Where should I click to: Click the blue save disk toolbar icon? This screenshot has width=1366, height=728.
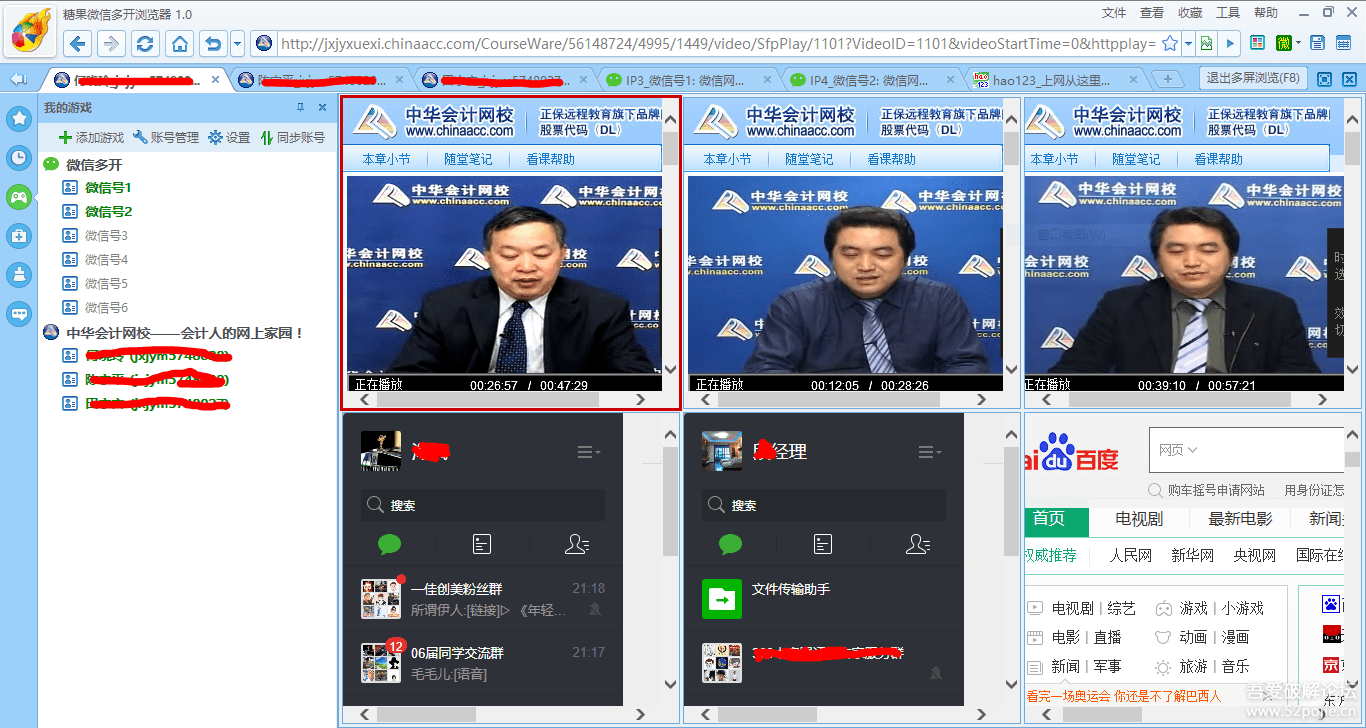pyautogui.click(x=1317, y=42)
